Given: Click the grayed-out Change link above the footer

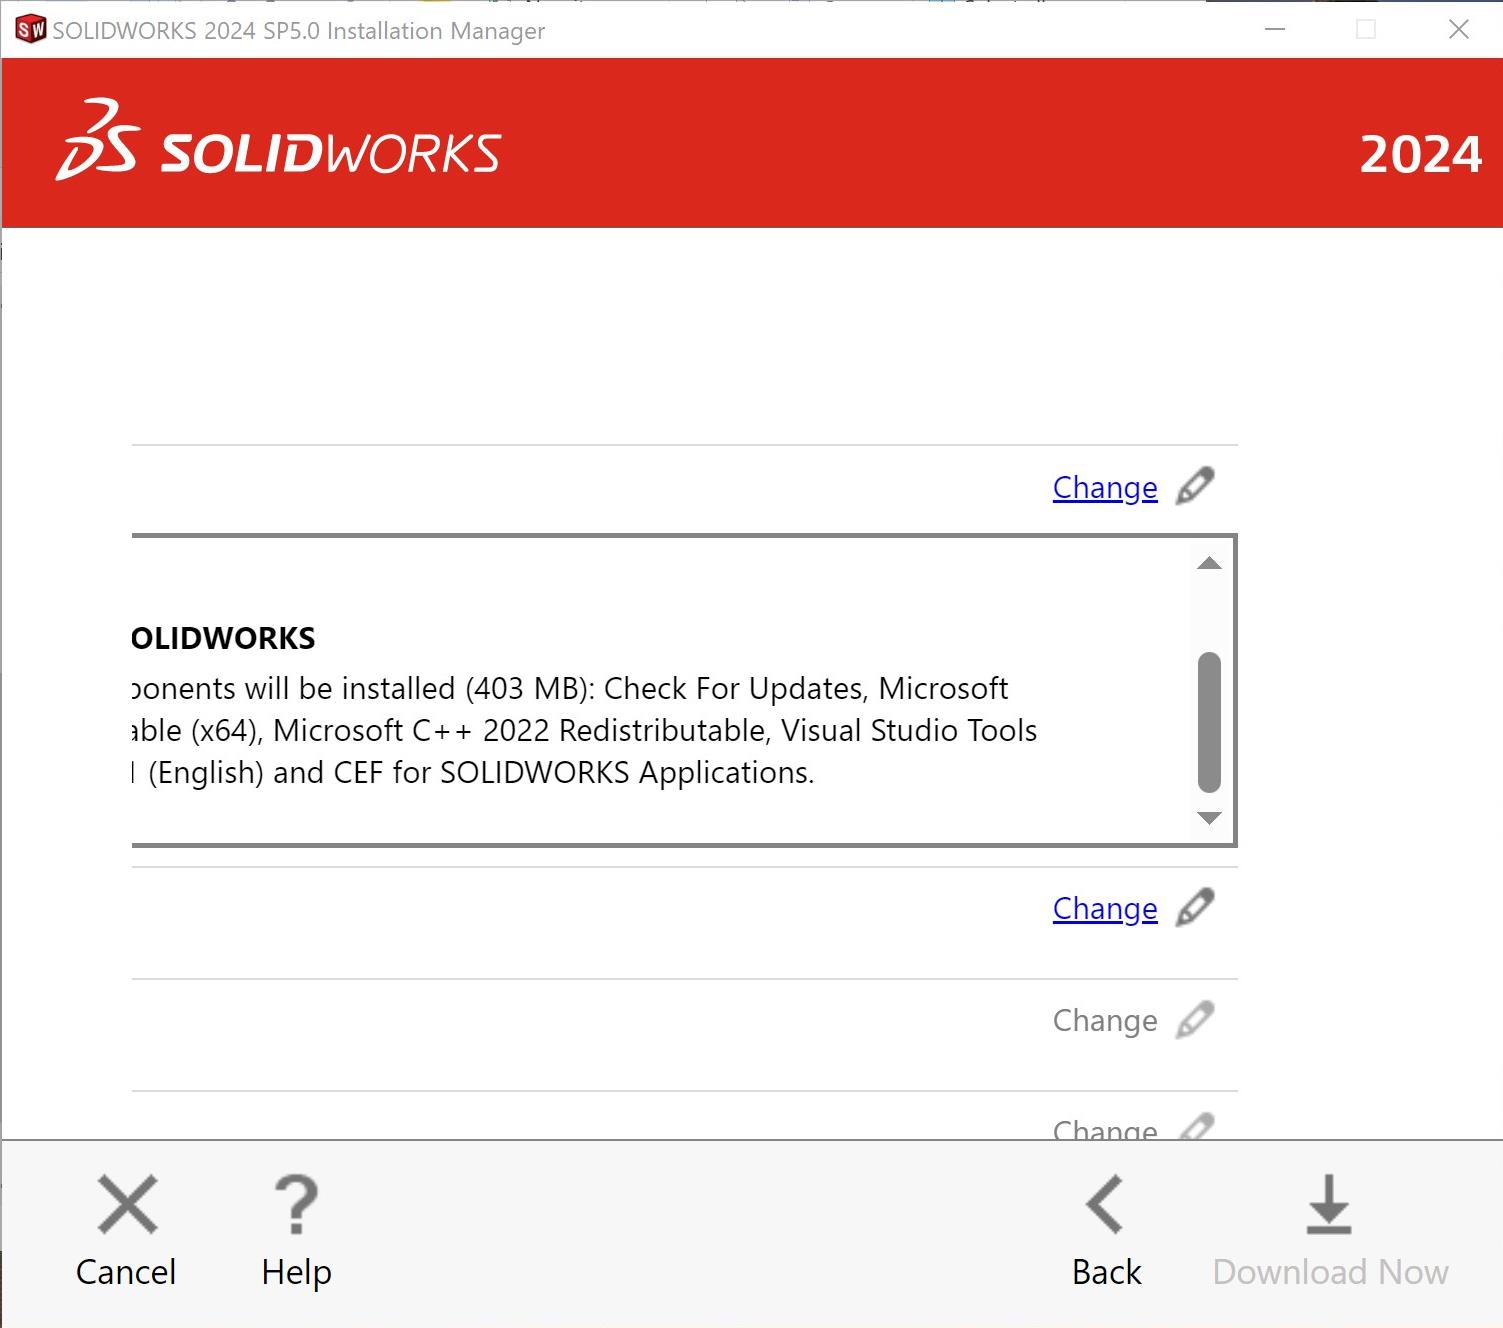Looking at the screenshot, I should pos(1105,1020).
